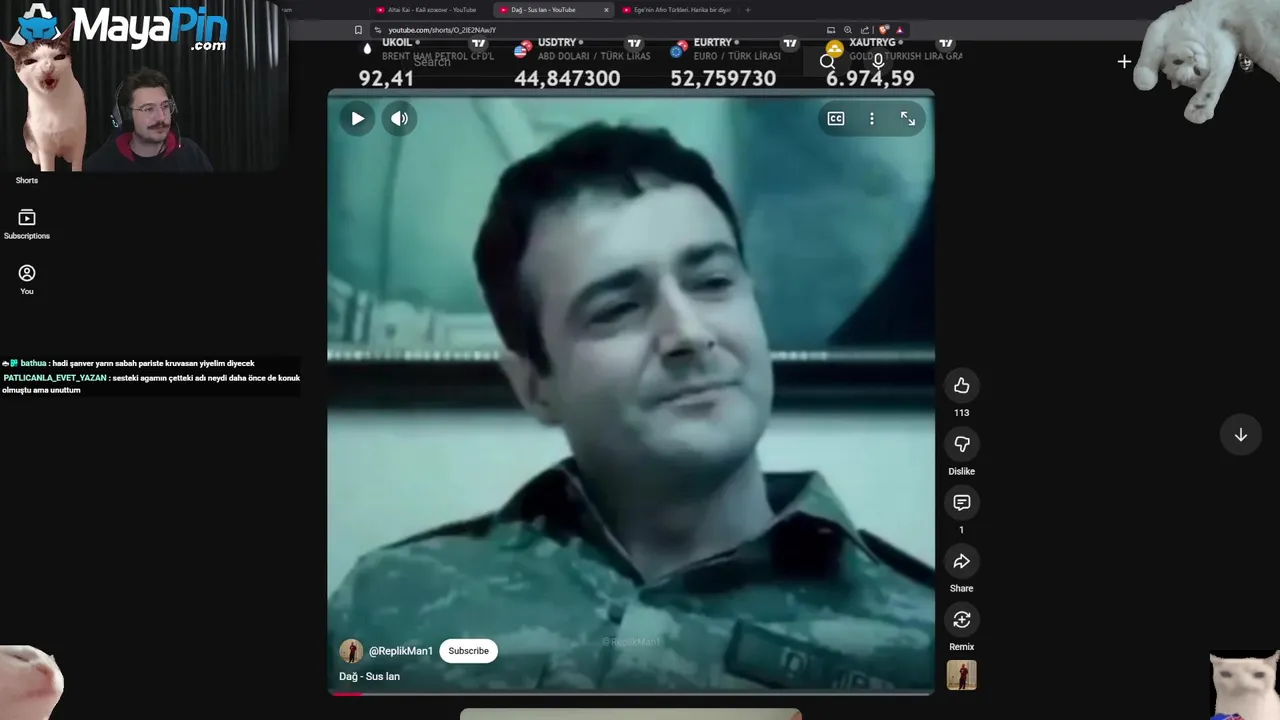Viewport: 1280px width, 720px height.
Task: Open the three-dot more options menu
Action: [x=872, y=118]
